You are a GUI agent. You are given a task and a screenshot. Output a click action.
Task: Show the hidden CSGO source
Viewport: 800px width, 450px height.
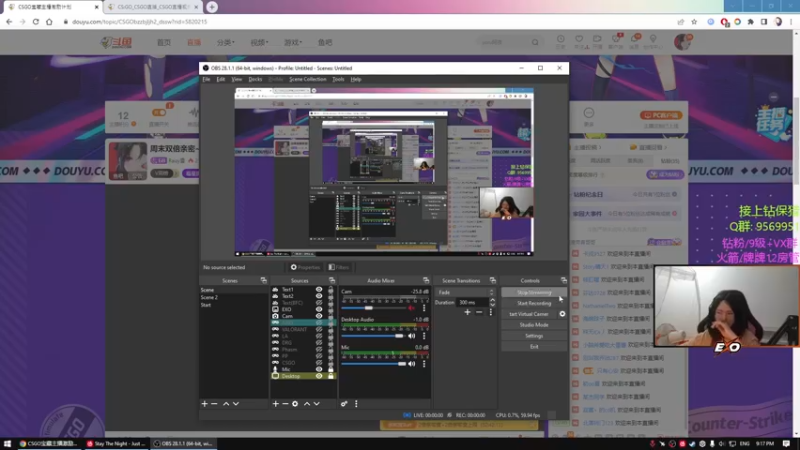[x=319, y=362]
